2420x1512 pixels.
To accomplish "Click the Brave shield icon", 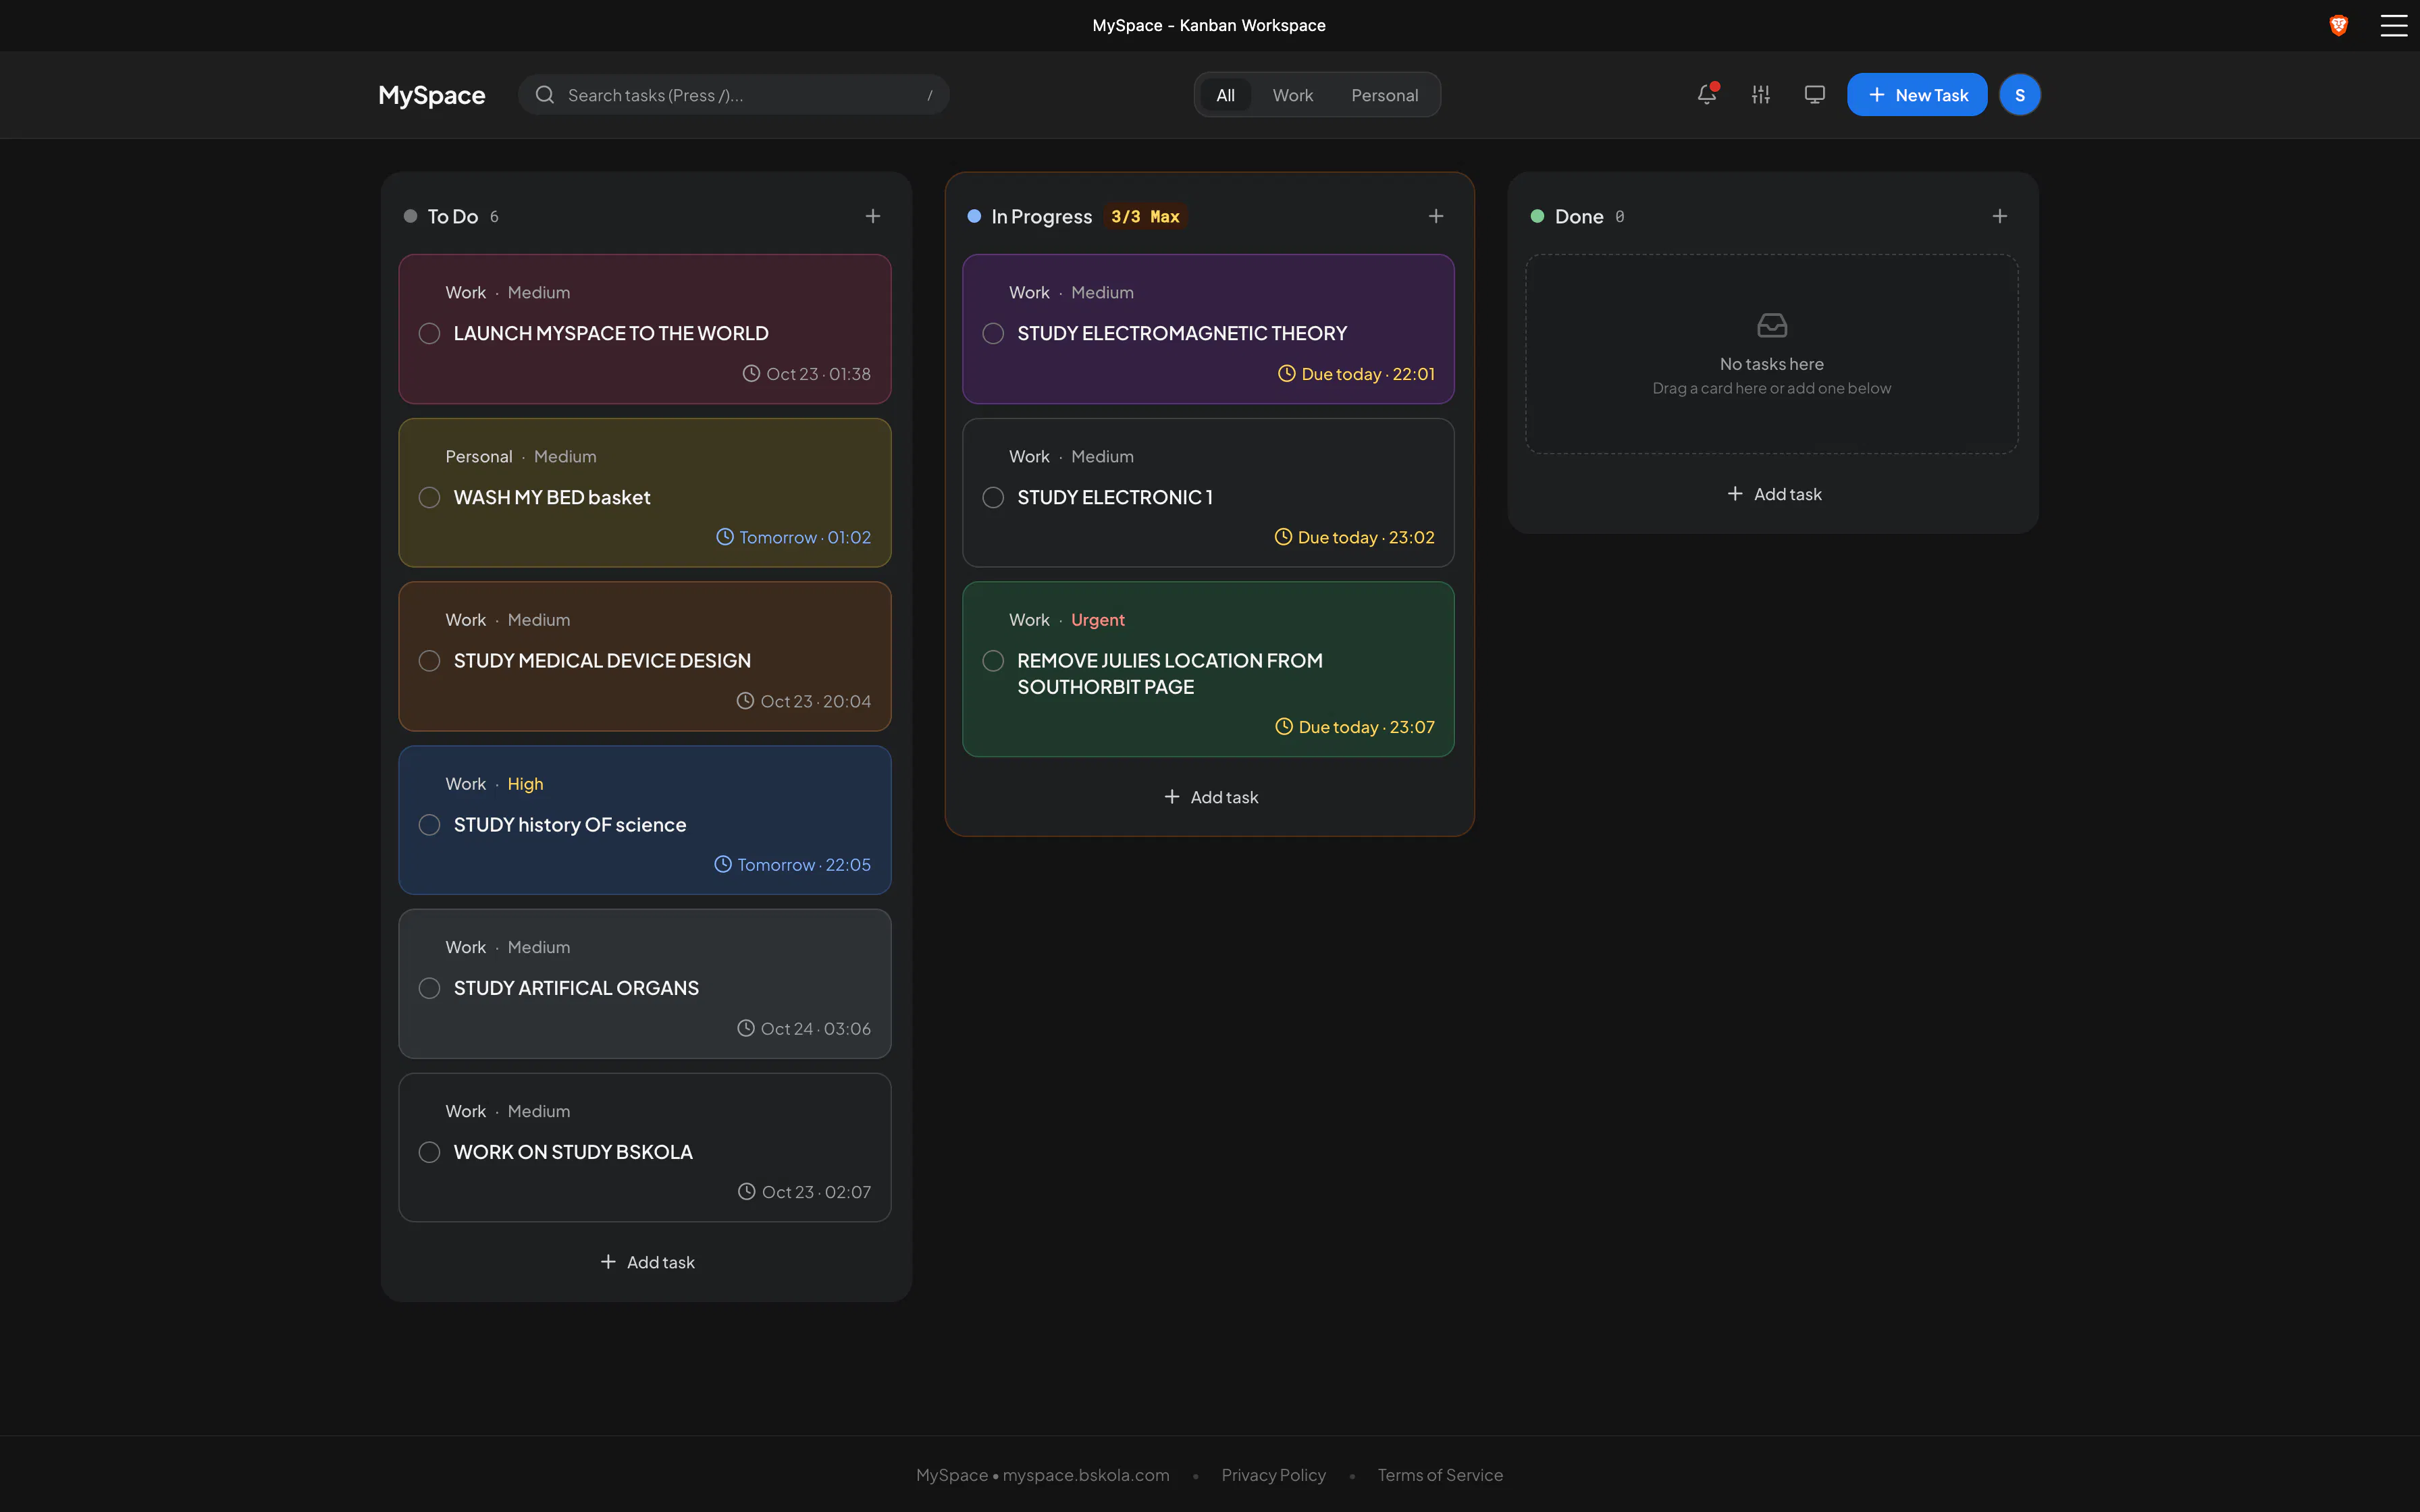I will pyautogui.click(x=2338, y=25).
